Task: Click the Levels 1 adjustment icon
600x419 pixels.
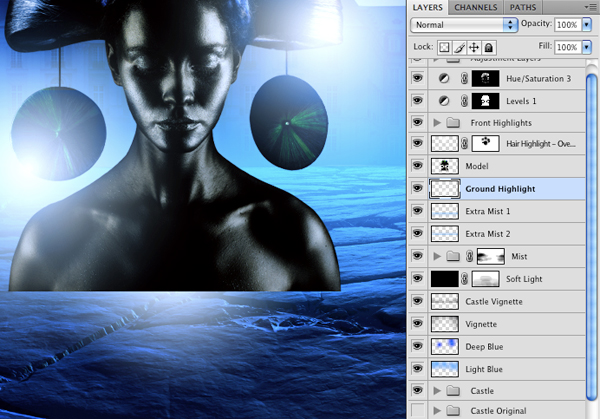Action: point(444,101)
